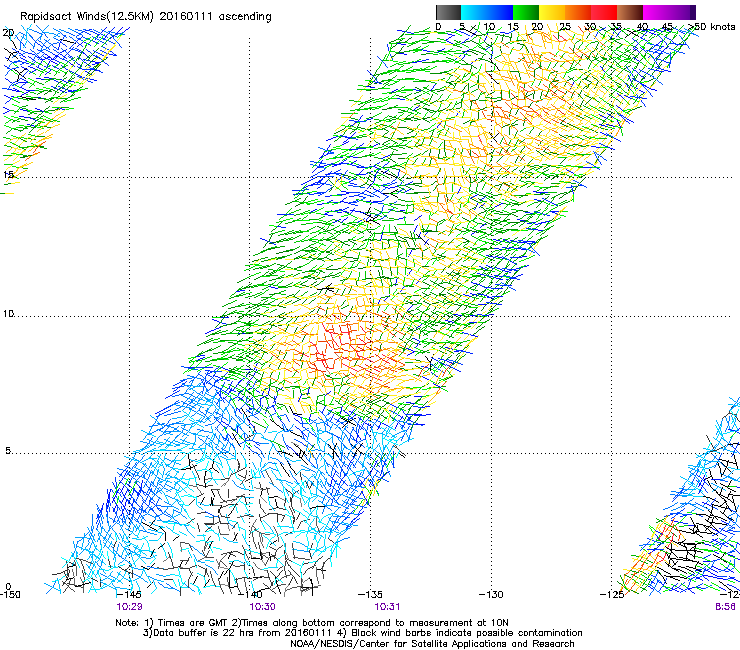Viewport: 740px width, 650px height.
Task: Click the gray 0-5 knots legend segment
Action: tap(448, 12)
